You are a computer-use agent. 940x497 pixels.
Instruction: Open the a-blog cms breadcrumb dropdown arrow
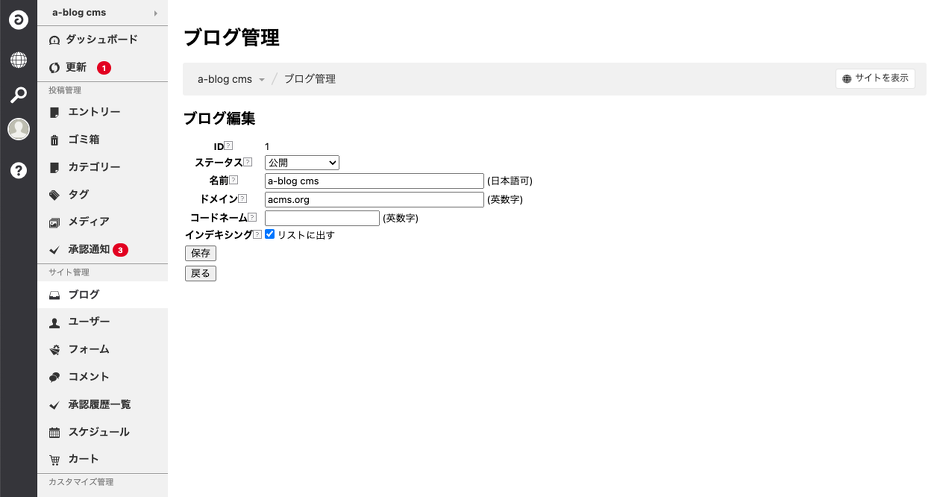[x=261, y=80]
